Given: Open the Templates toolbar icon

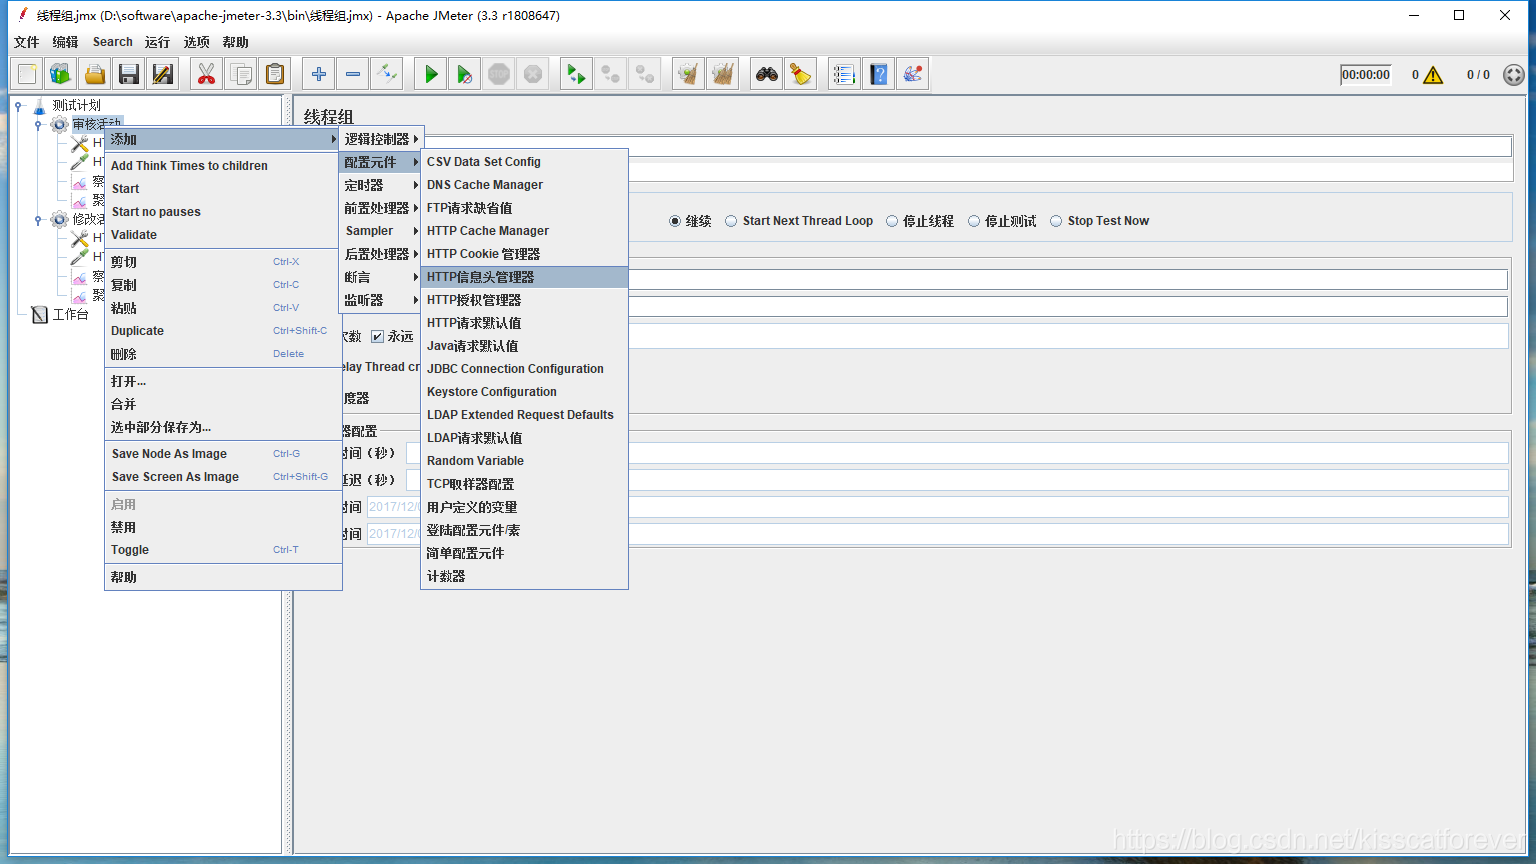Looking at the screenshot, I should point(61,74).
